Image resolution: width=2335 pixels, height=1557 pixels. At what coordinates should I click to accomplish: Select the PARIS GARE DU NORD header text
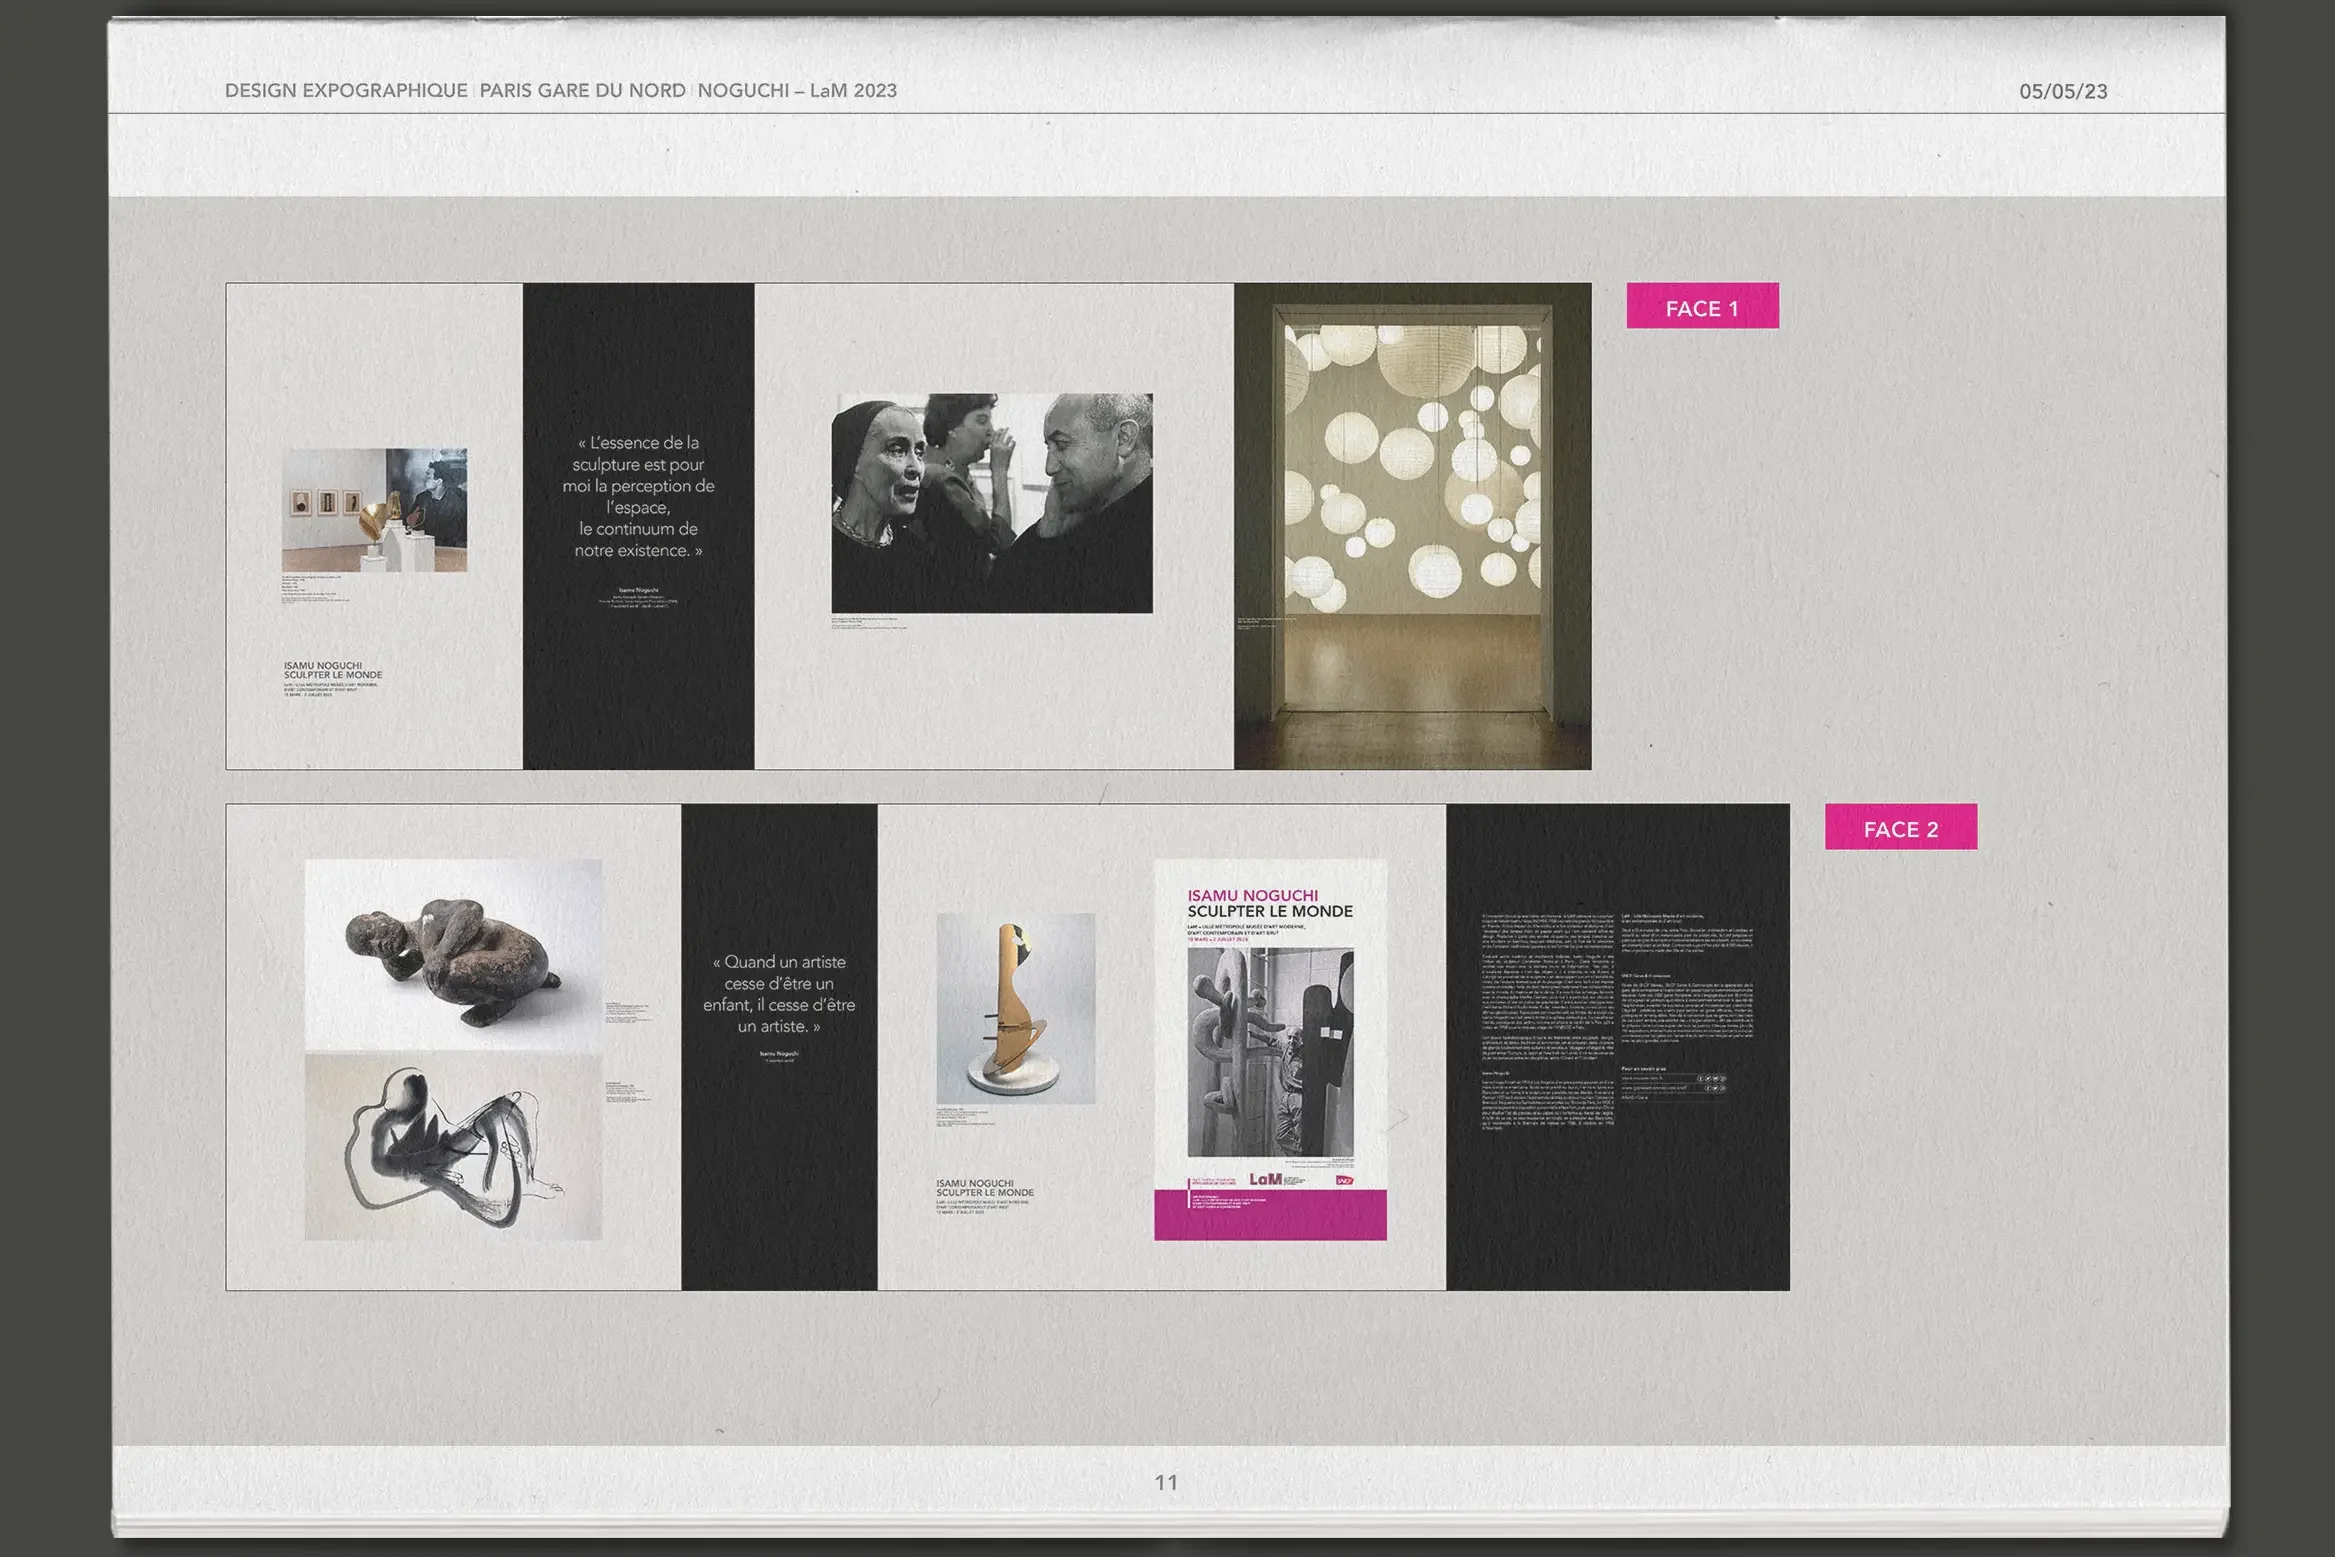pyautogui.click(x=582, y=90)
